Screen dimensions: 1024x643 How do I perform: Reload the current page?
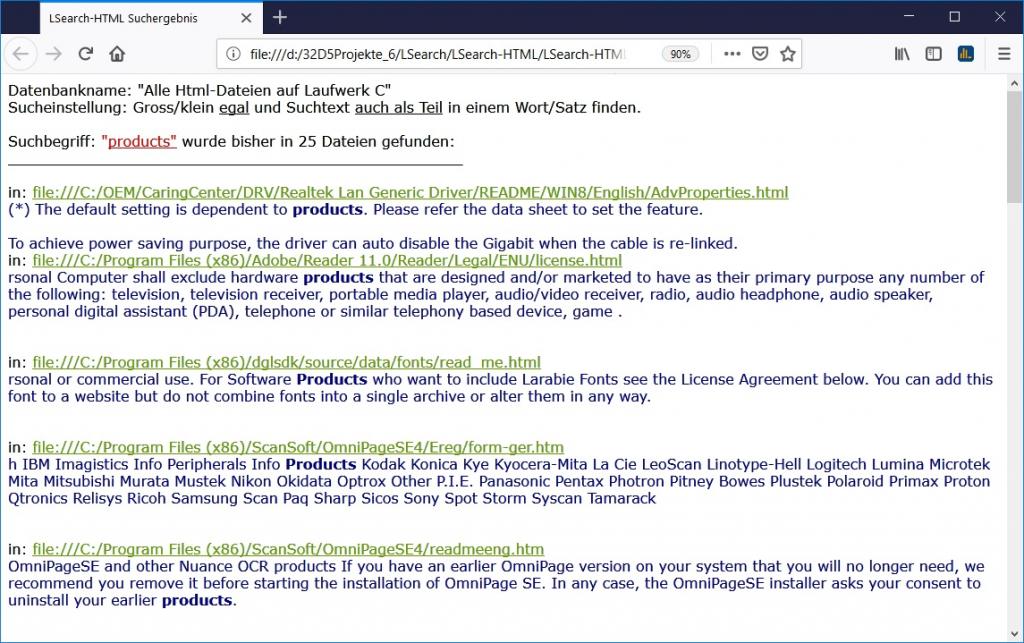86,54
